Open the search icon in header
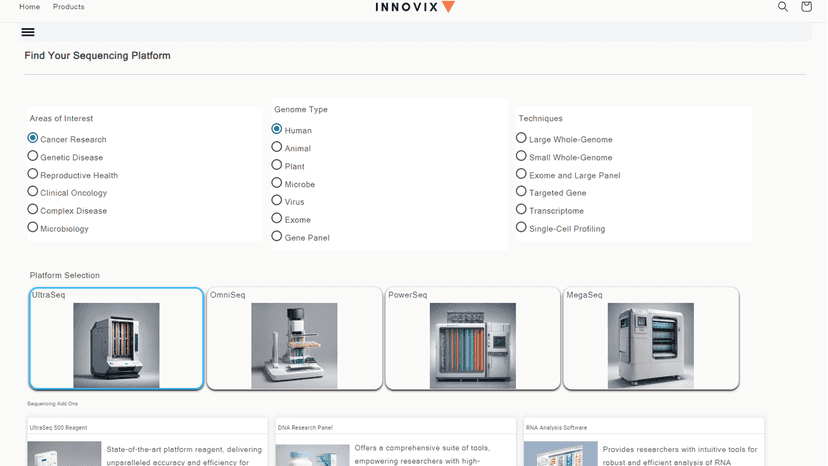Viewport: 828px width, 466px height. coord(783,7)
